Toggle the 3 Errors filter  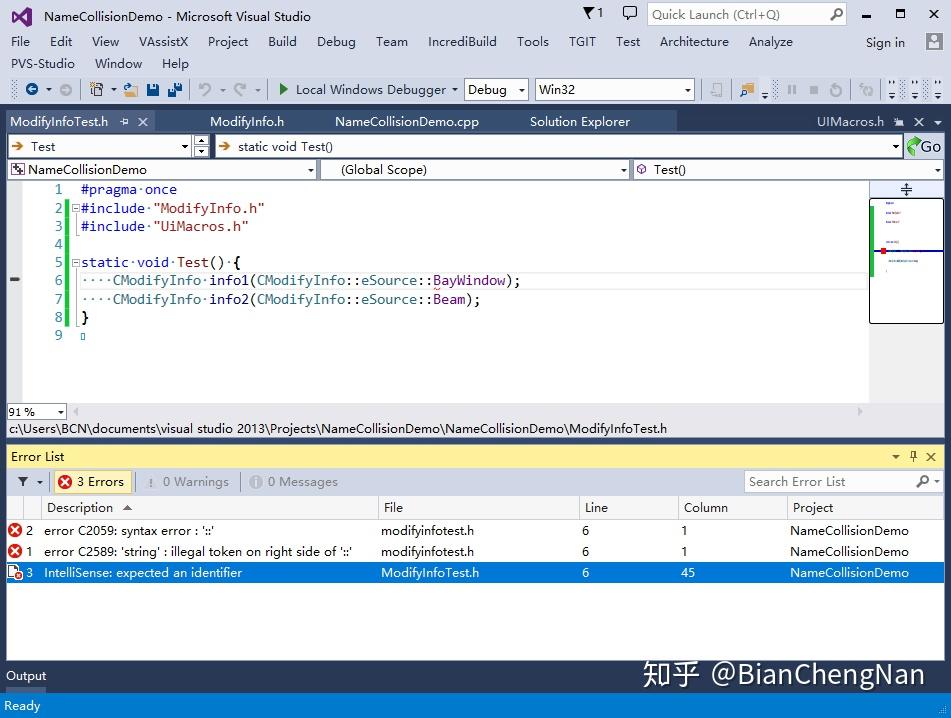(x=91, y=481)
